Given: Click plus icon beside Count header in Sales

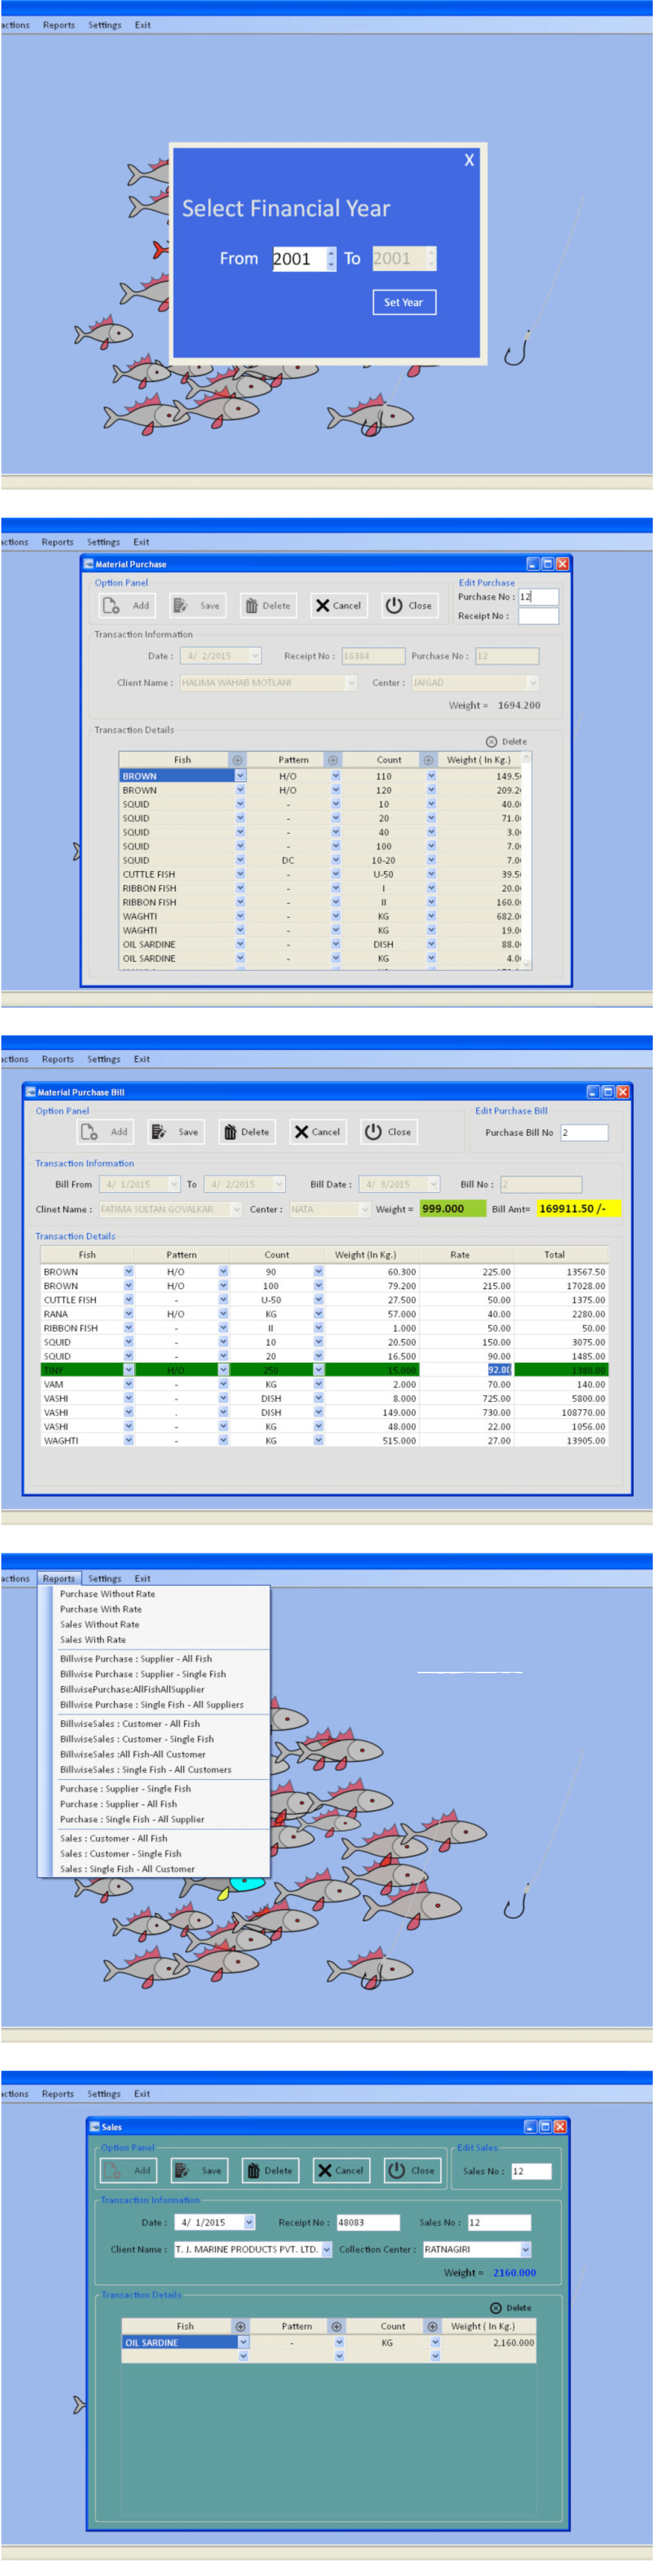Looking at the screenshot, I should [x=432, y=2327].
